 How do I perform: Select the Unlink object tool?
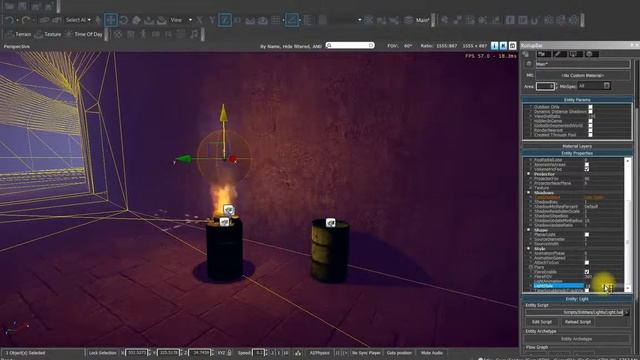[x=56, y=20]
